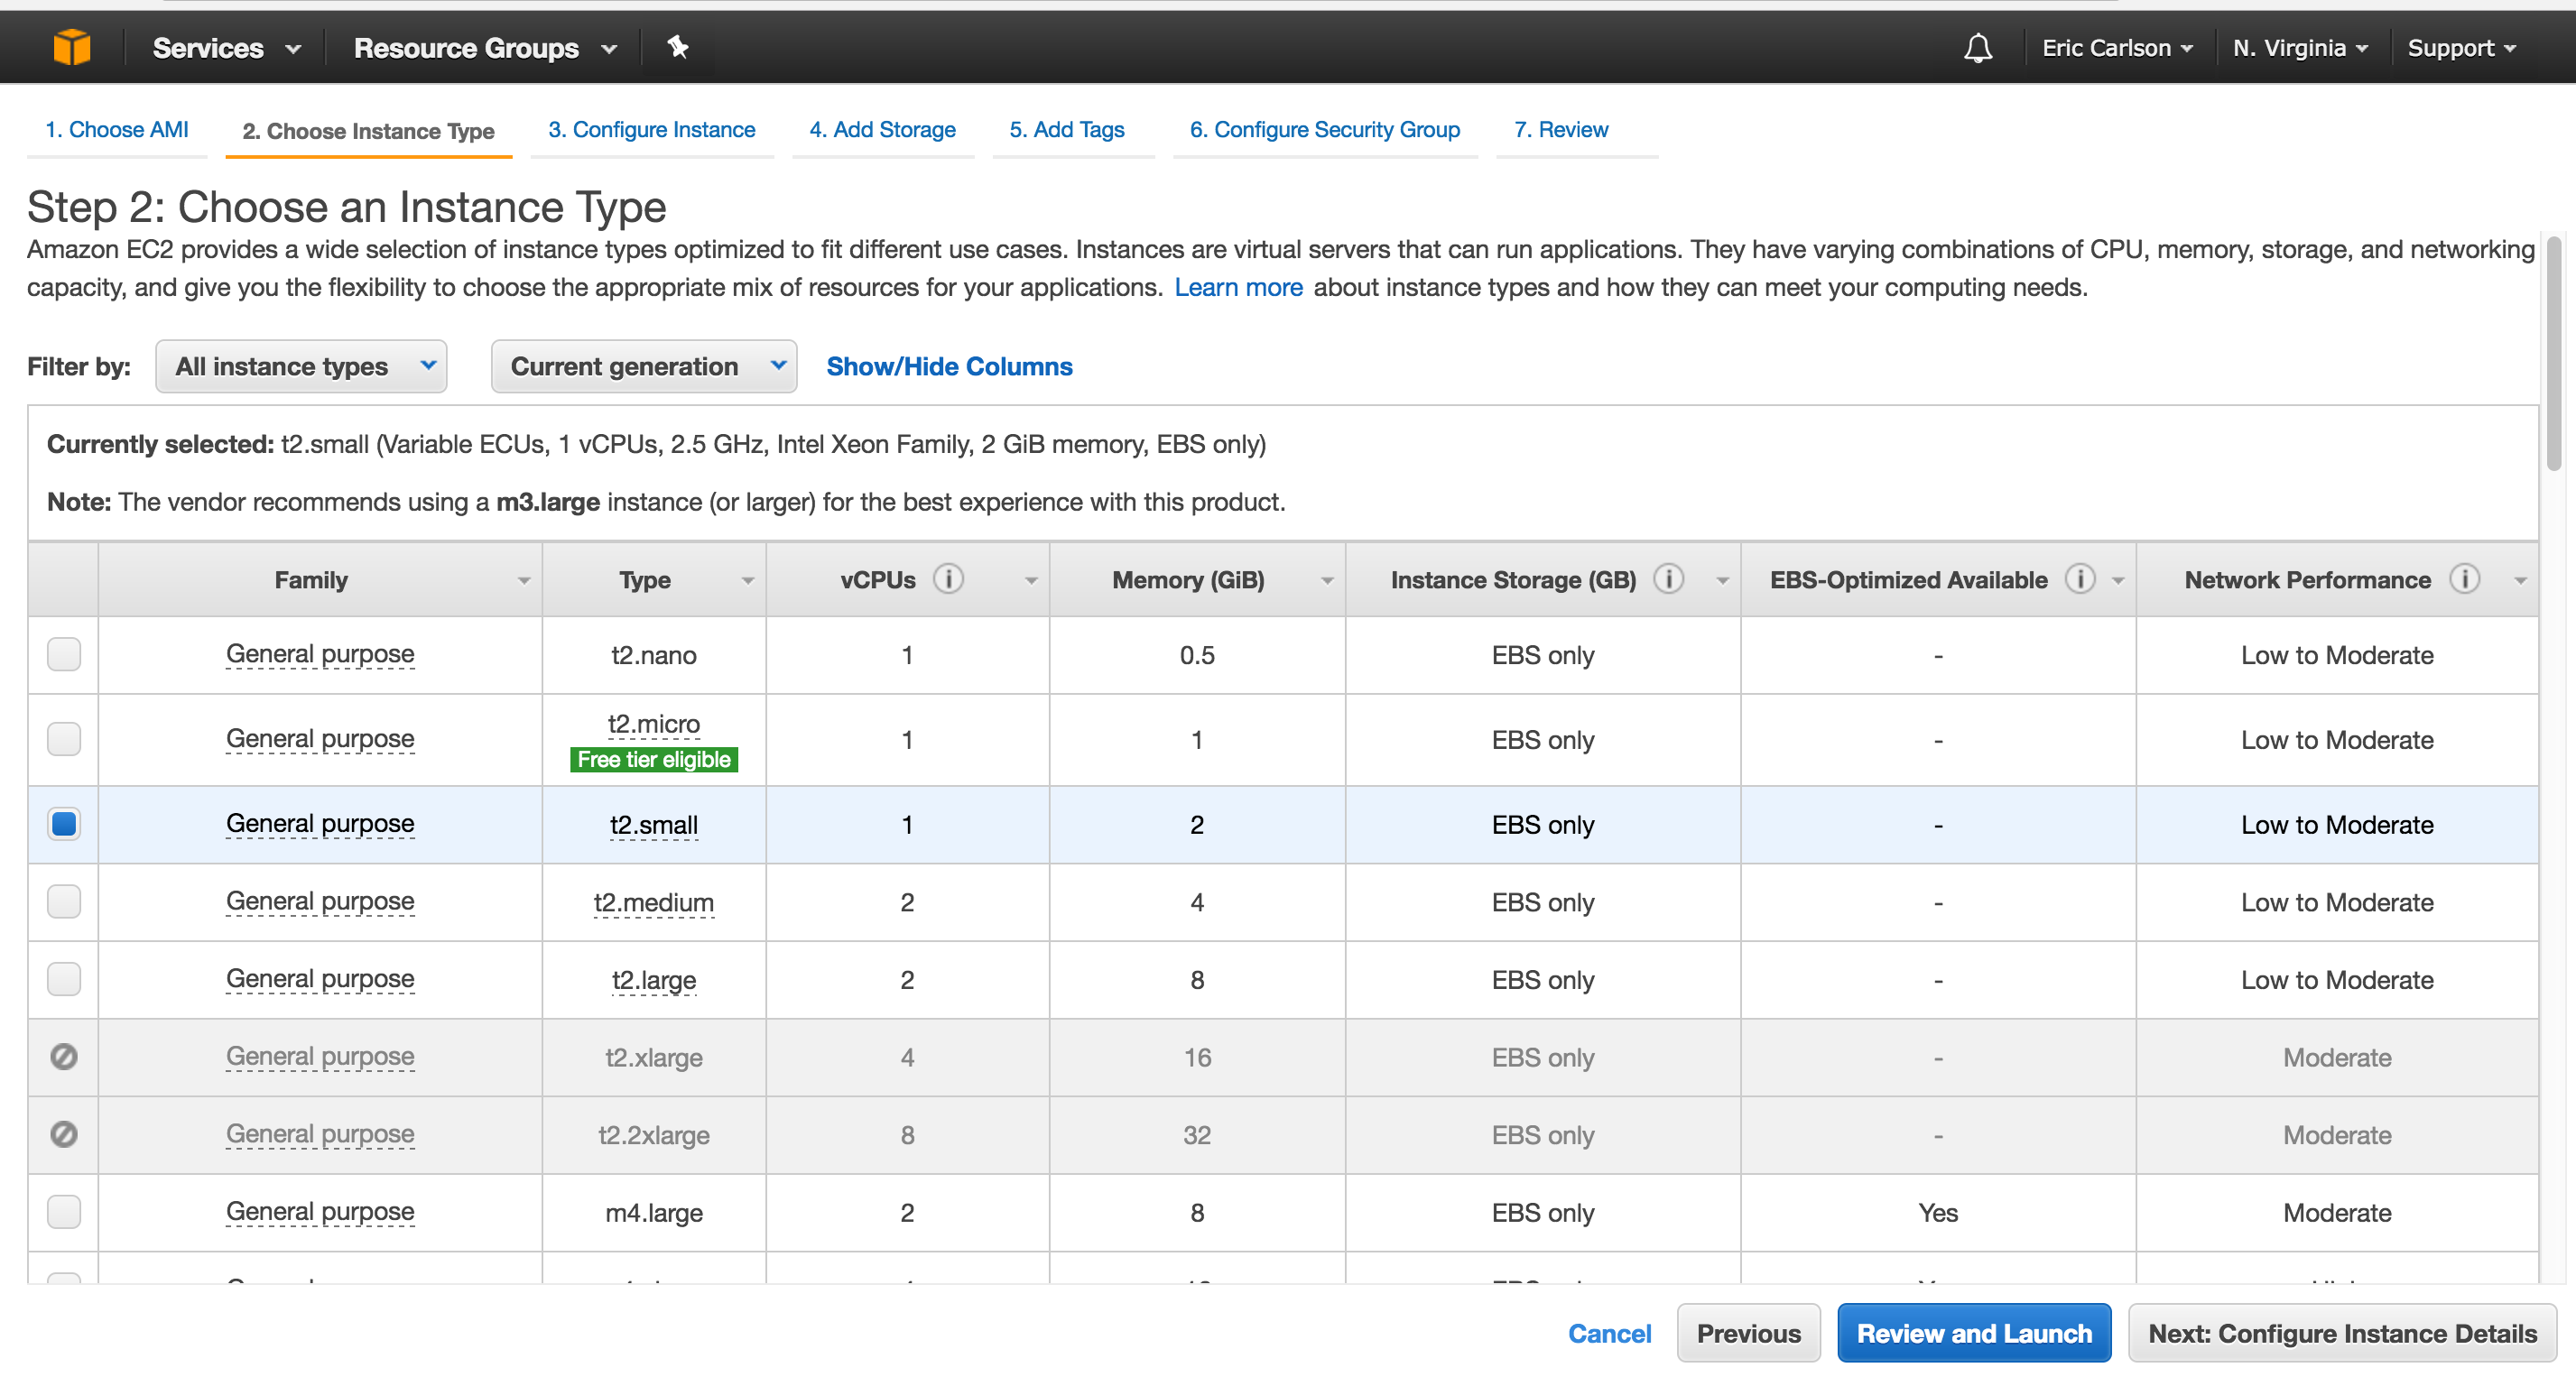Select the m4.large instance checkbox
2576x1377 pixels.
[x=65, y=1212]
